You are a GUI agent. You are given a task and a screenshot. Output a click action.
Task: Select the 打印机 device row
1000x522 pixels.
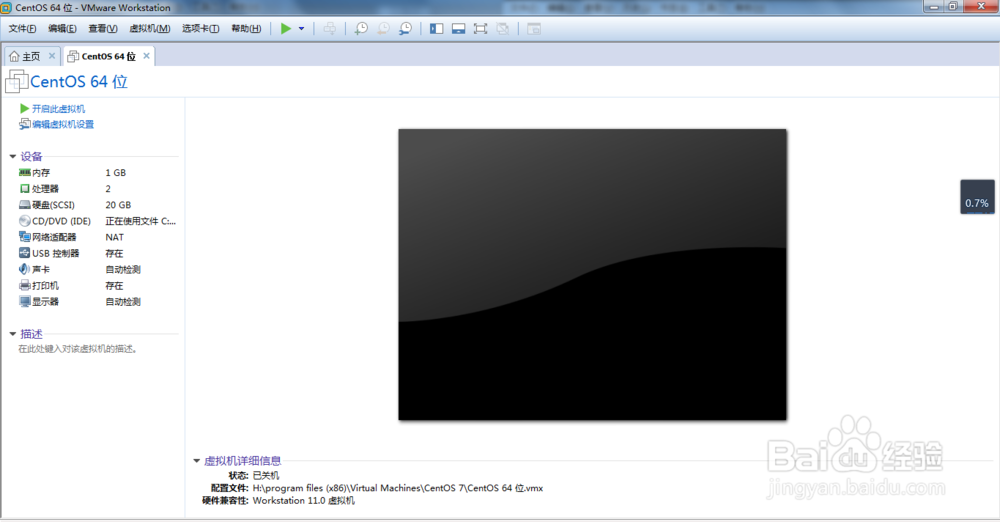pos(98,285)
